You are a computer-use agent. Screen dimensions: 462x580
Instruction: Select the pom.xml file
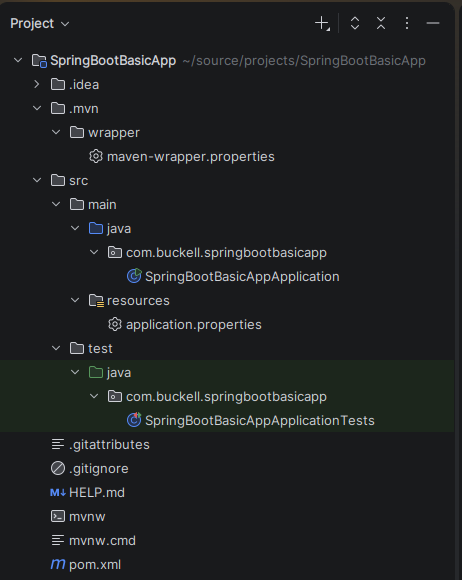95,564
